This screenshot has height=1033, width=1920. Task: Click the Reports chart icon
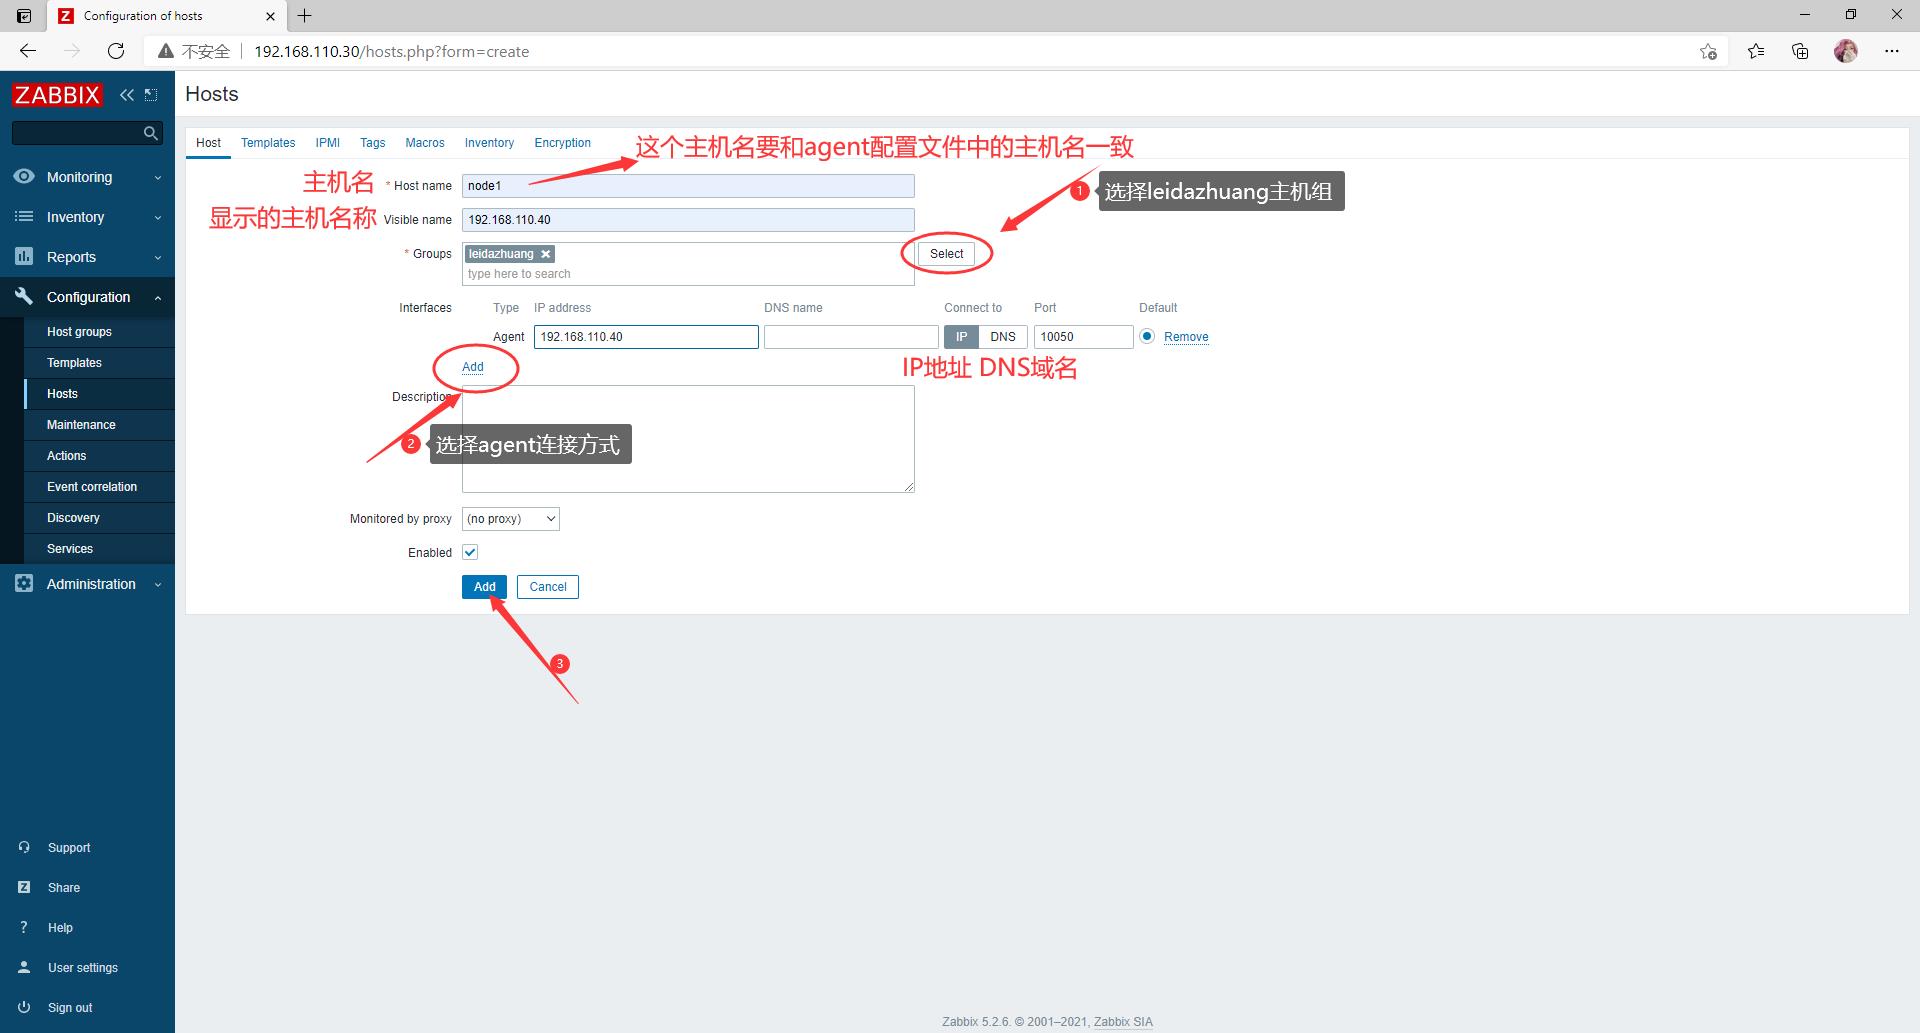[24, 256]
